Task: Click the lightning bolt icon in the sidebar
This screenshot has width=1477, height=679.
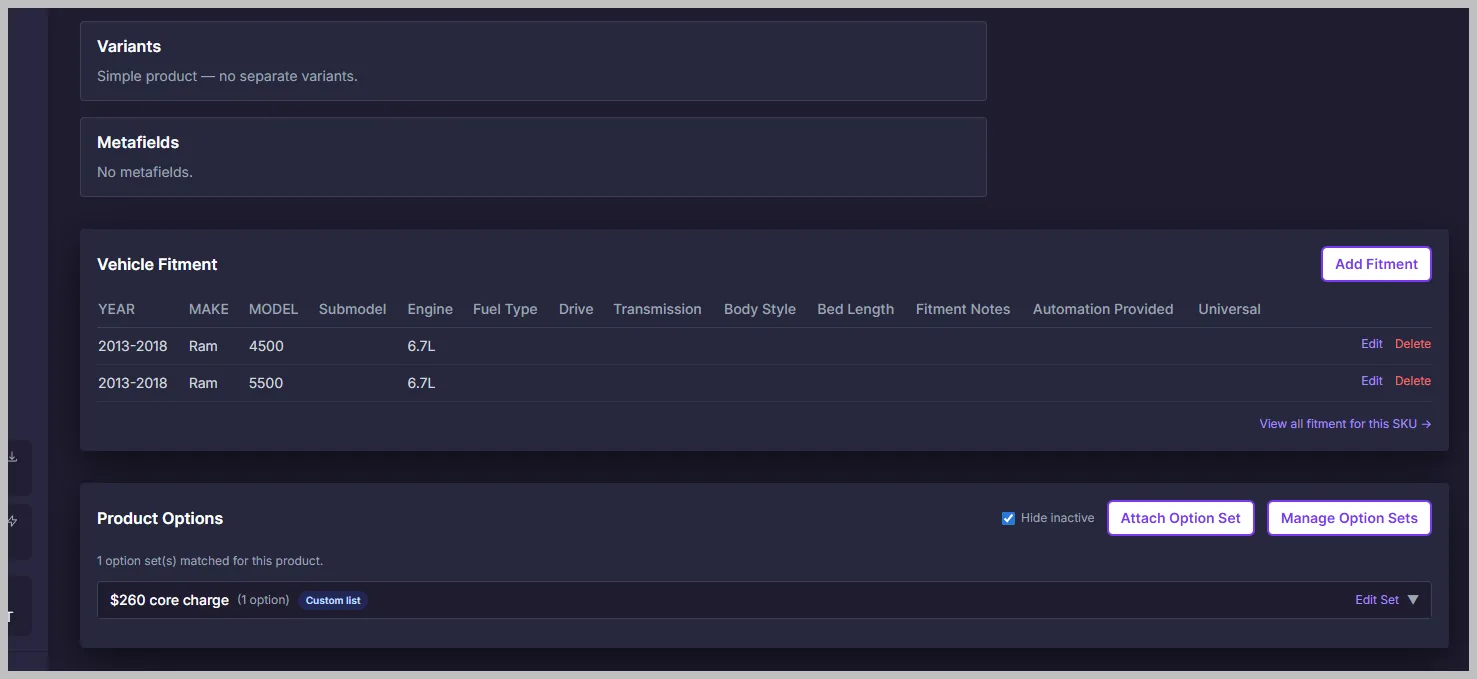Action: click(x=13, y=521)
